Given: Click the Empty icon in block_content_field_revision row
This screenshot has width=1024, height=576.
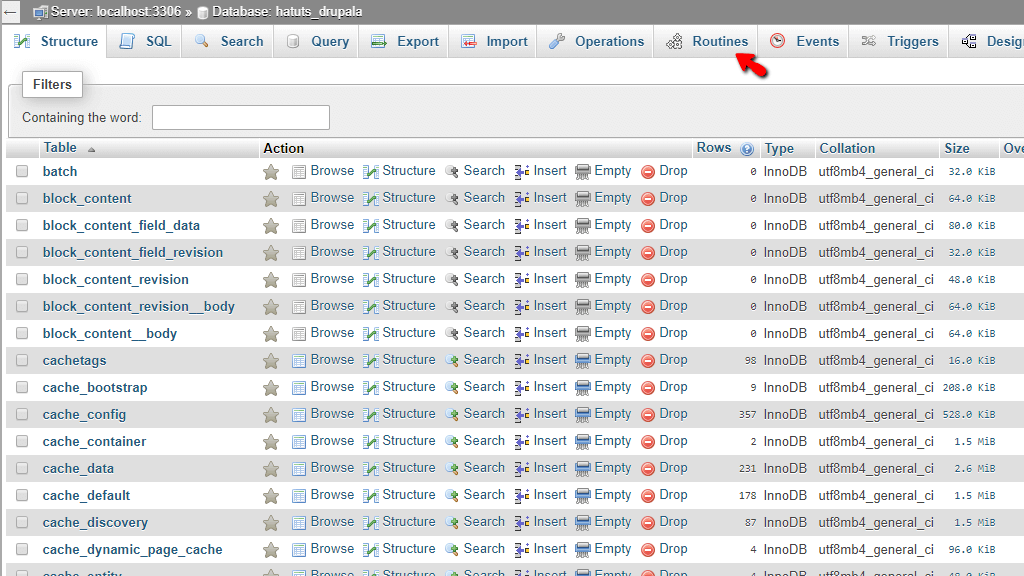Looking at the screenshot, I should [x=583, y=253].
